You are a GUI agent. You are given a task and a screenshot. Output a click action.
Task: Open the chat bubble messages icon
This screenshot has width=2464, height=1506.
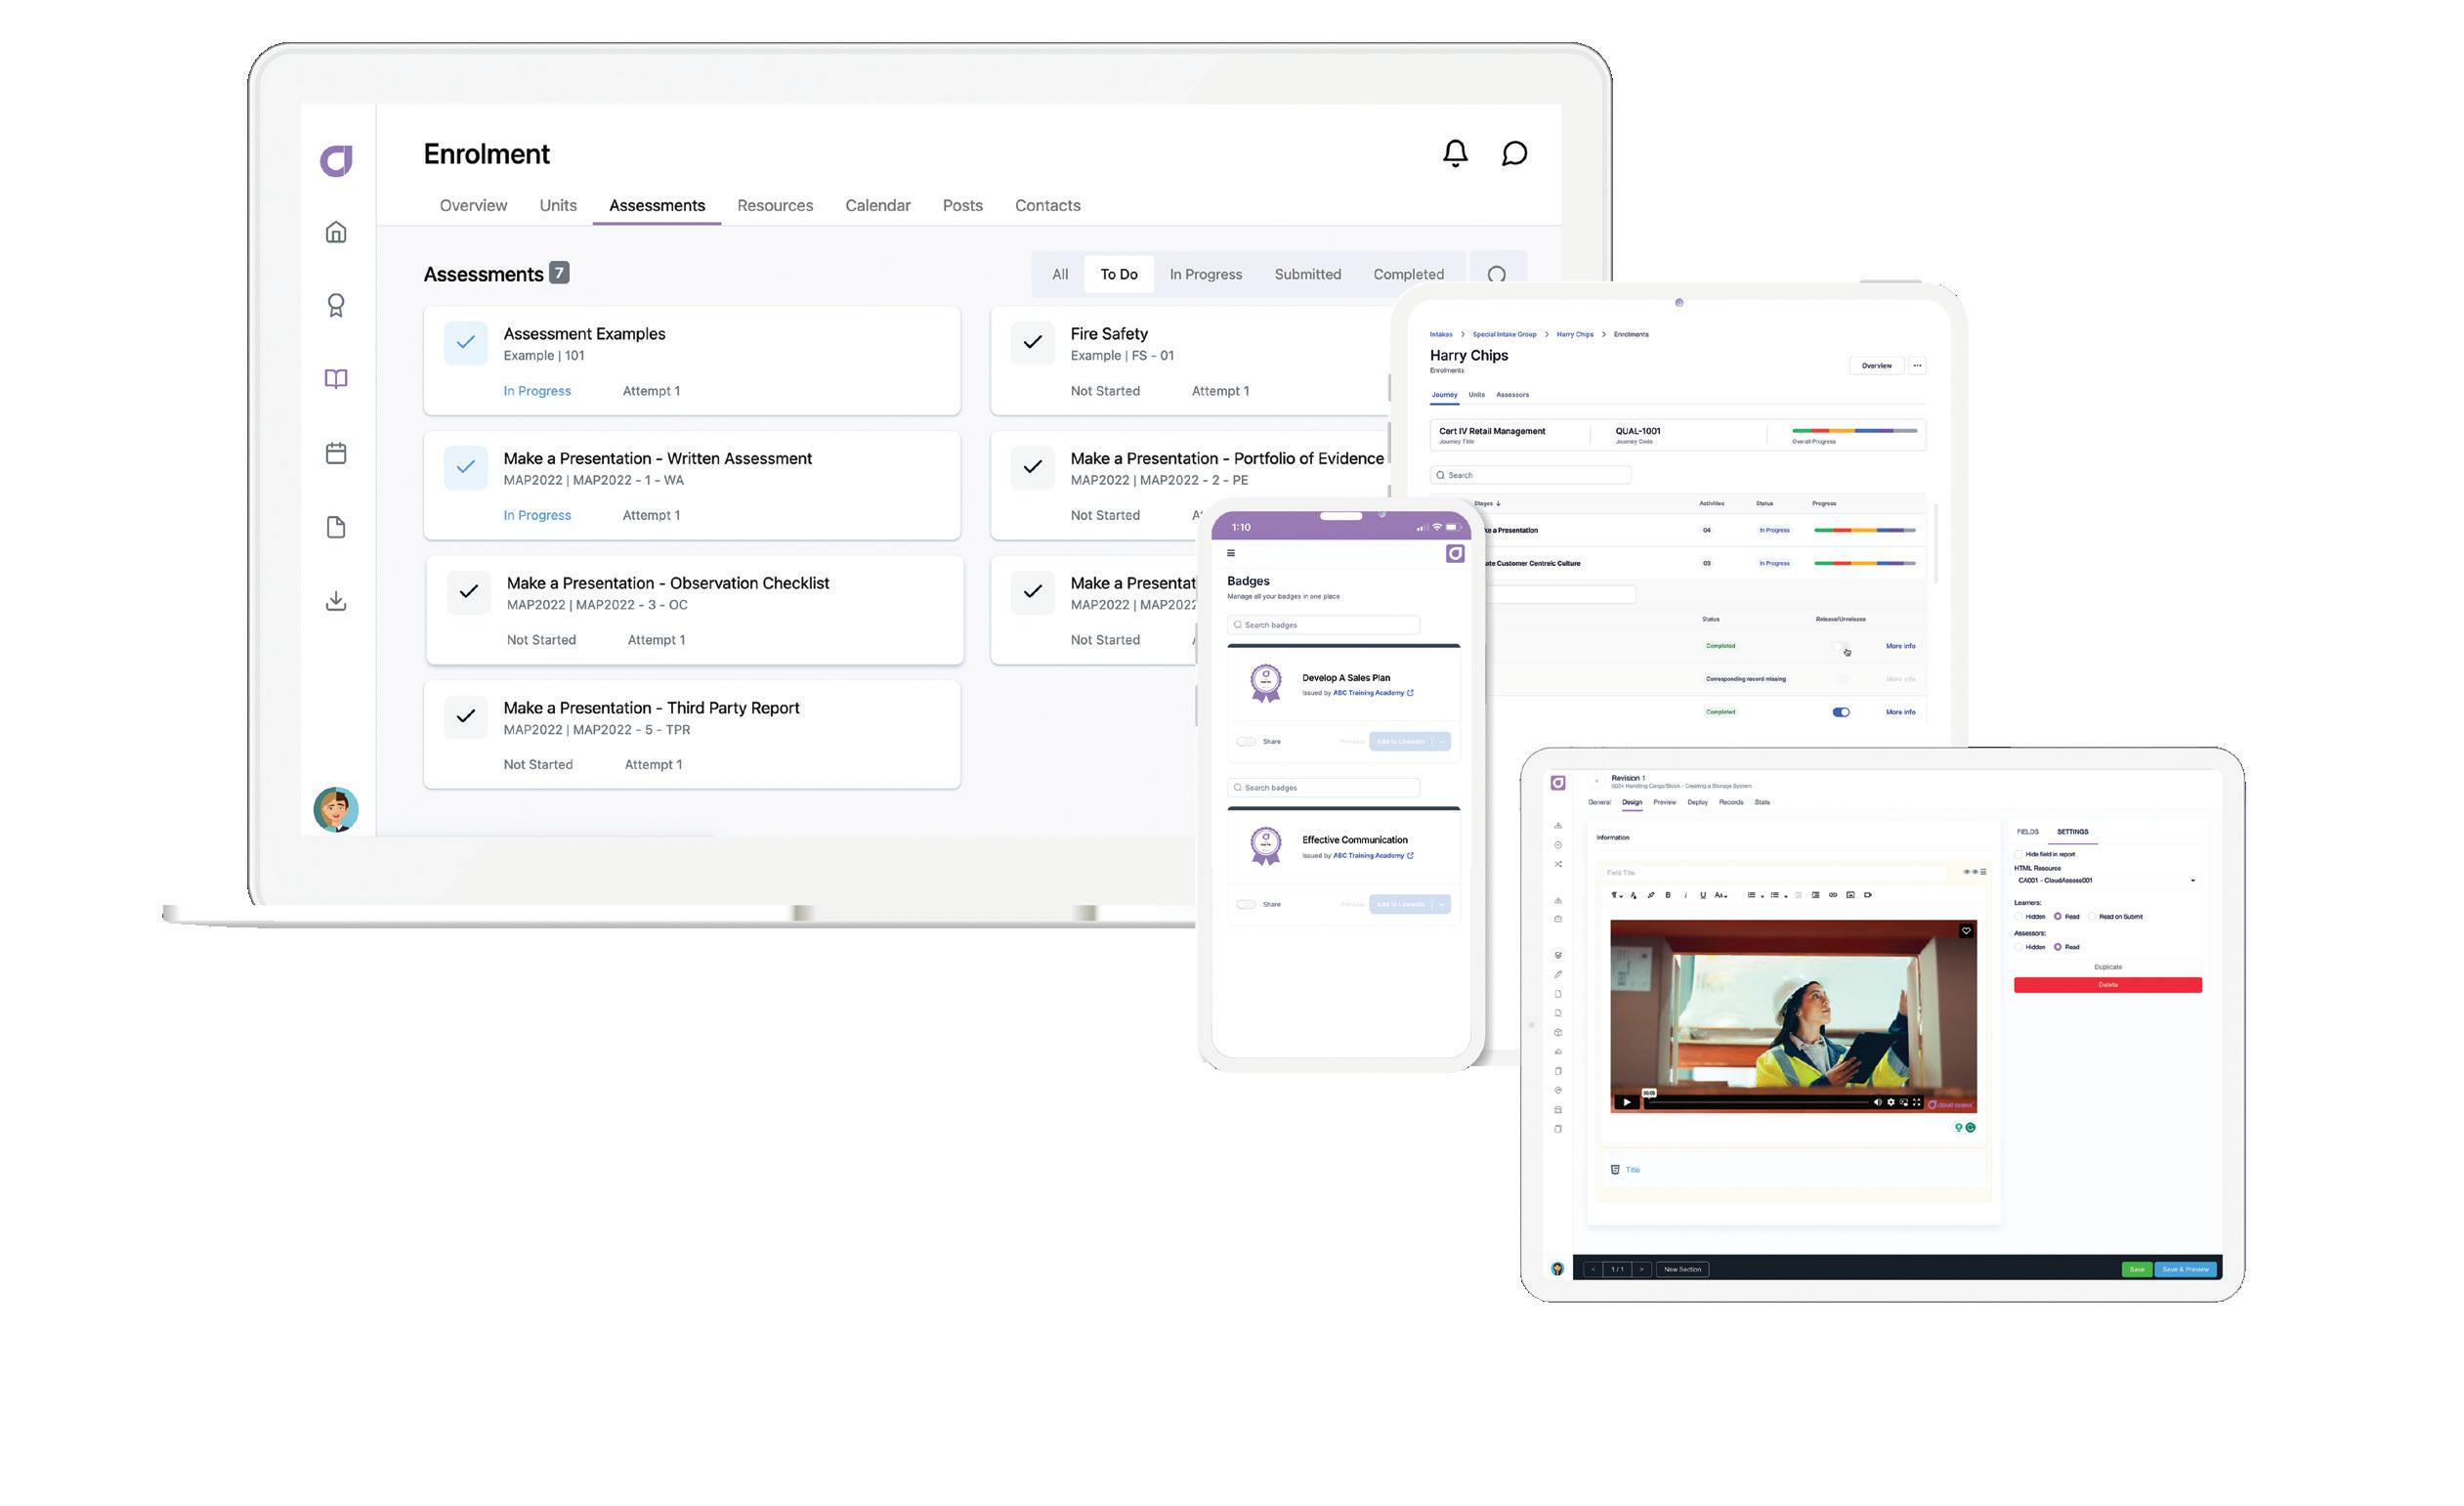(1514, 153)
